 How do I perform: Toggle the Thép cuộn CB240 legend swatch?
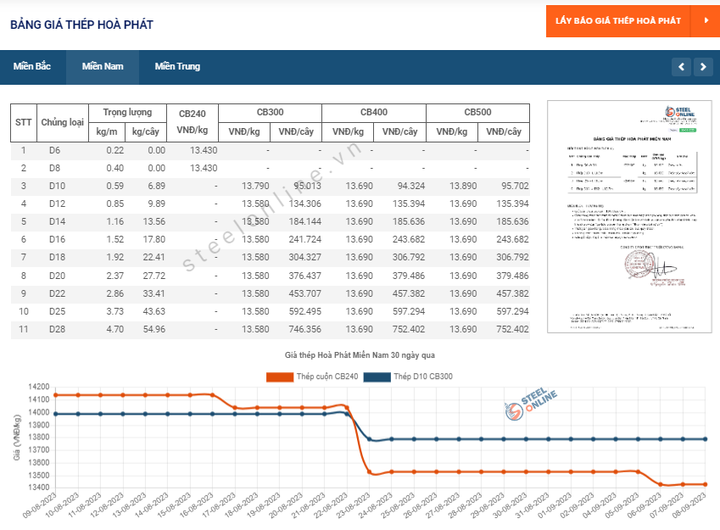(280, 377)
